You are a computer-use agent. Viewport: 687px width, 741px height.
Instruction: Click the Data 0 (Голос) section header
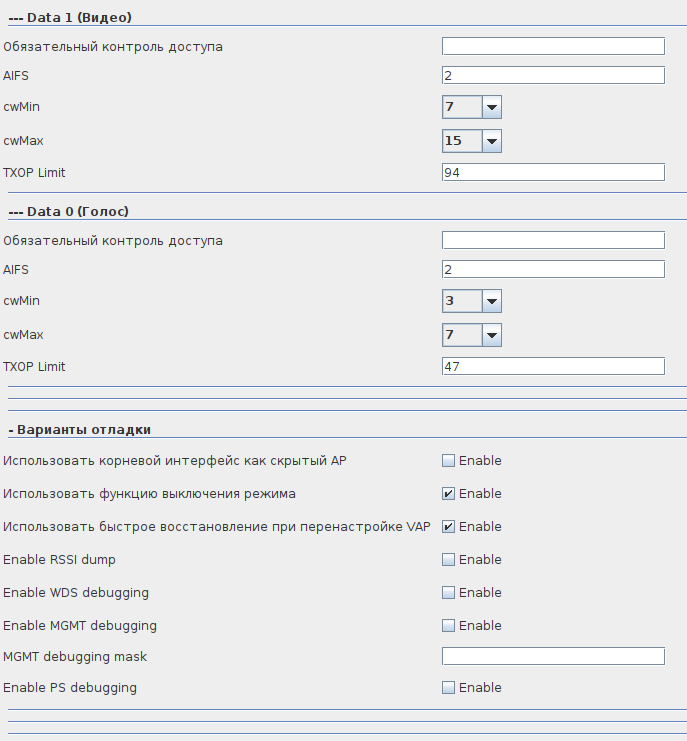click(x=69, y=211)
